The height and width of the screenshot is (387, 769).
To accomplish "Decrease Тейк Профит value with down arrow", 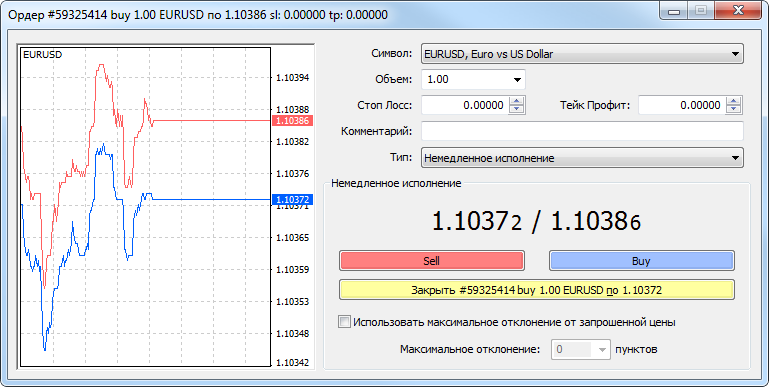I will tap(734, 109).
